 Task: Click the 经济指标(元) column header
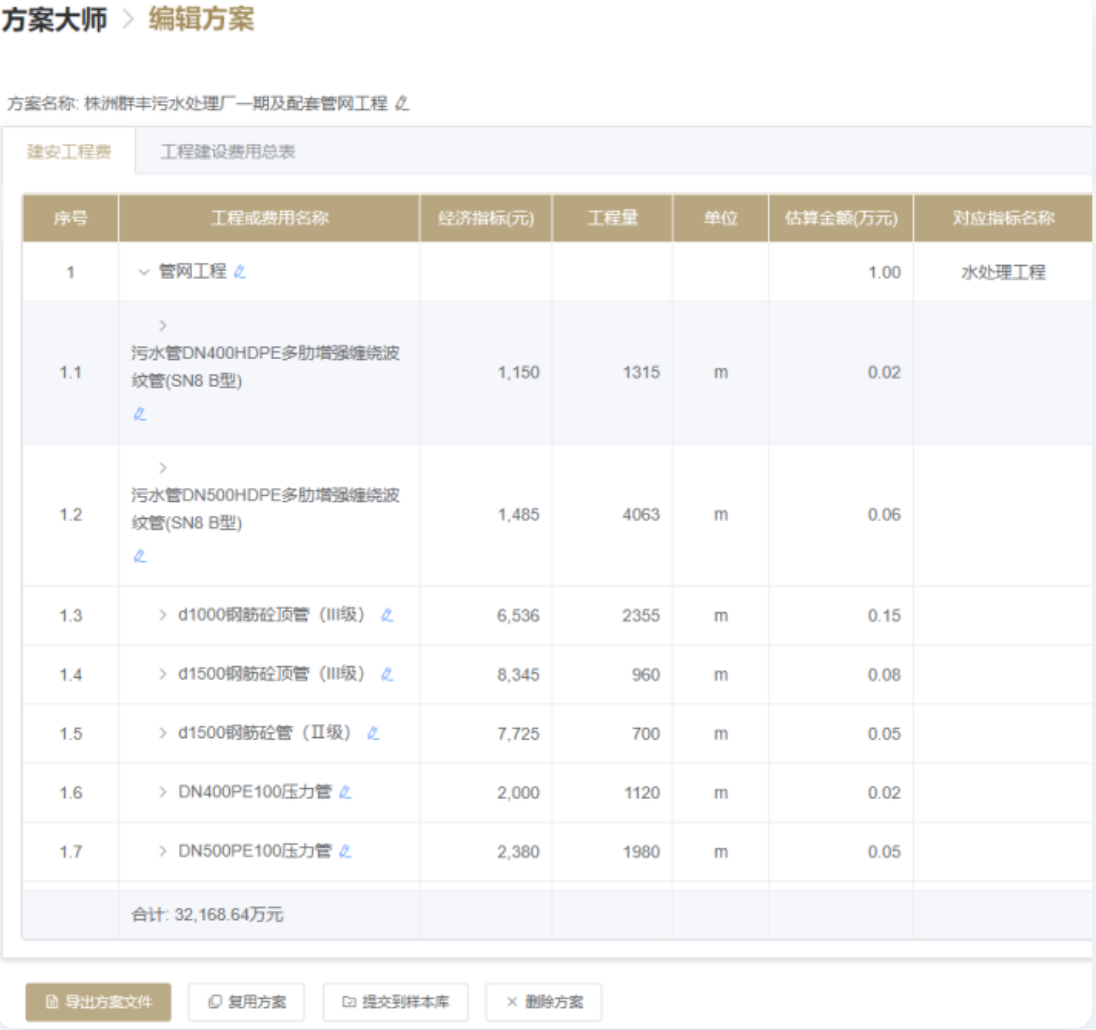486,218
